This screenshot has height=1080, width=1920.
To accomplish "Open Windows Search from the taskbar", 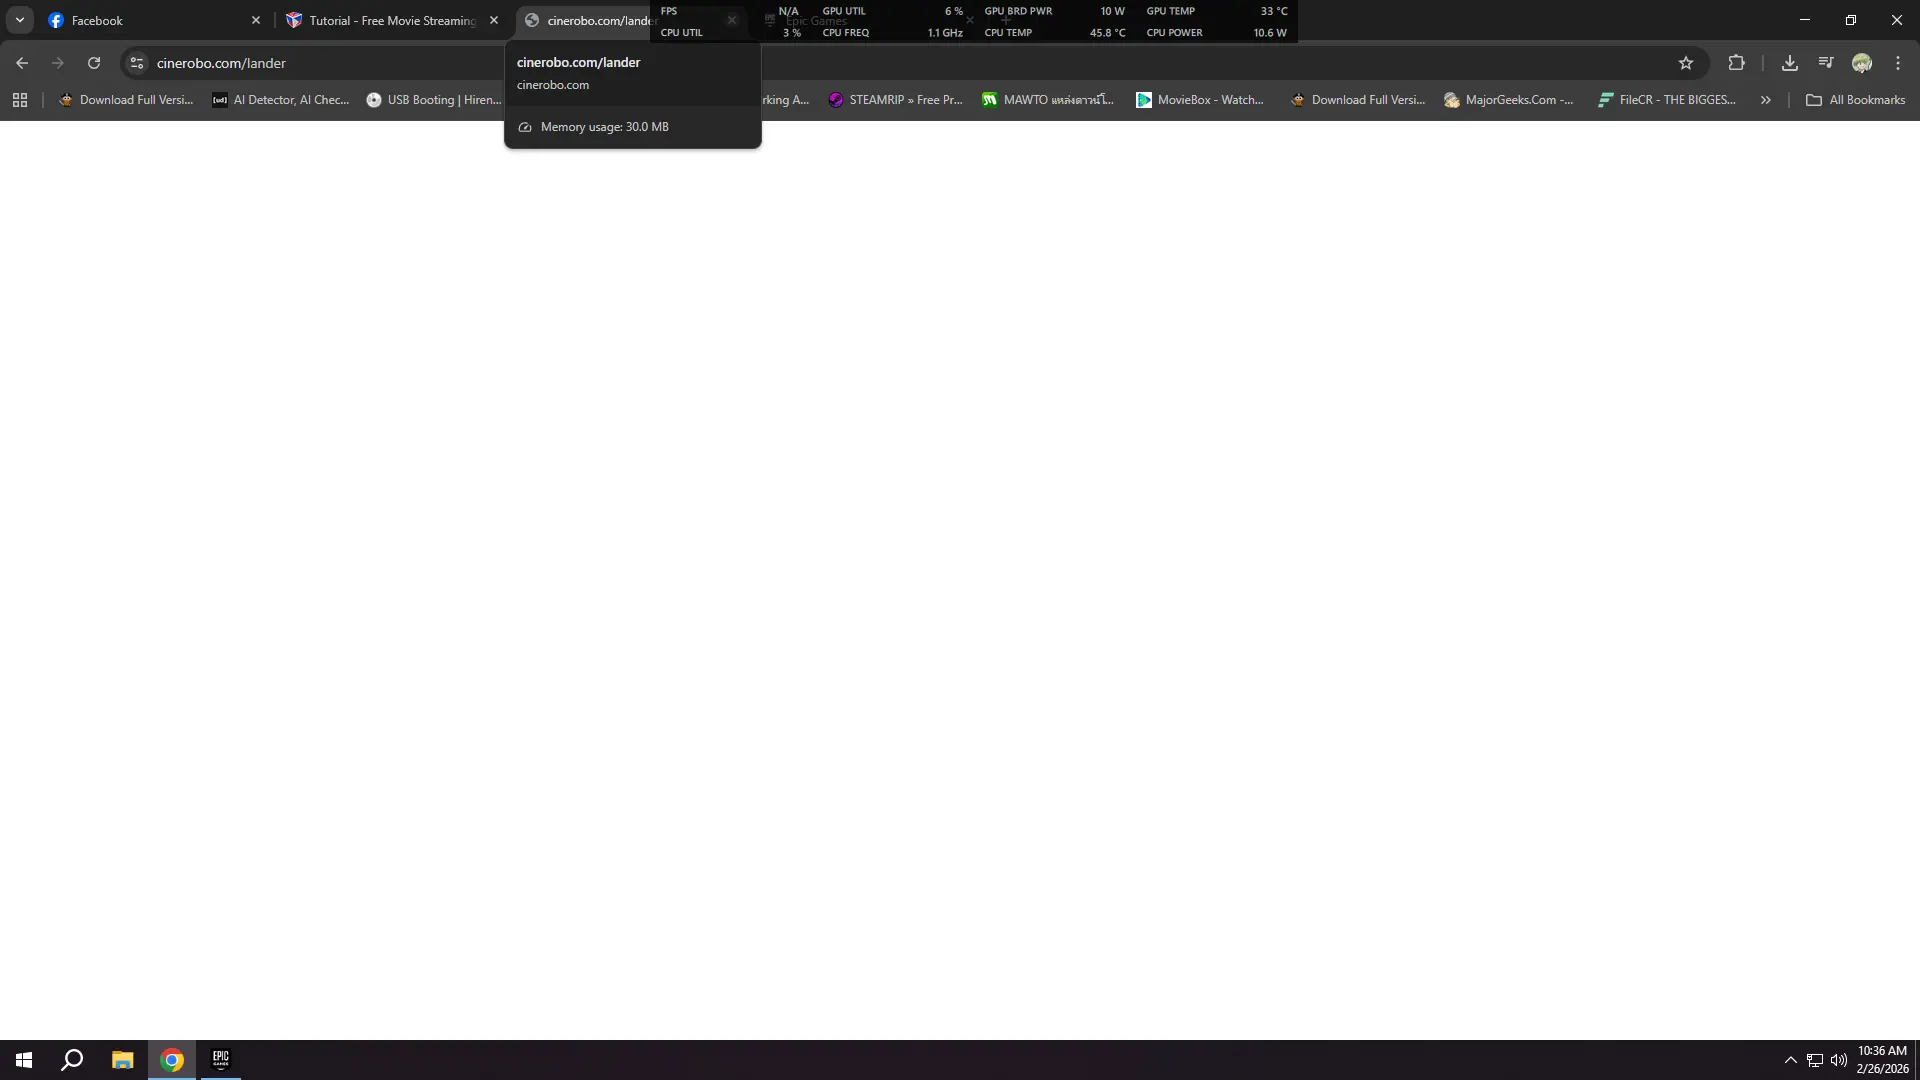I will tap(72, 1060).
